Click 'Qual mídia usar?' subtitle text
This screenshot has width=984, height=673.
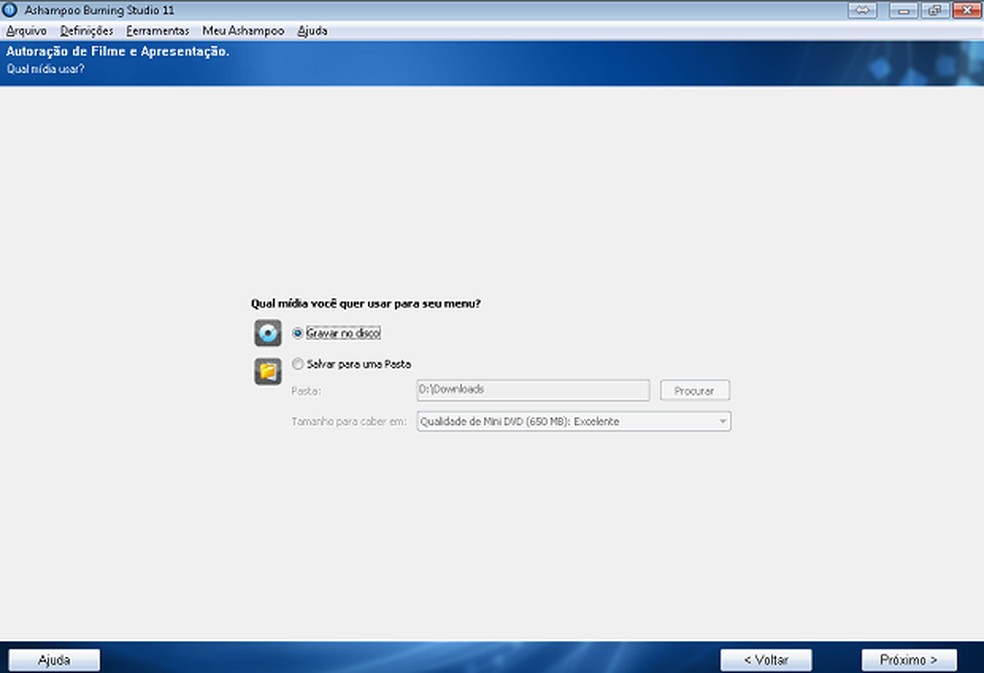(x=45, y=69)
